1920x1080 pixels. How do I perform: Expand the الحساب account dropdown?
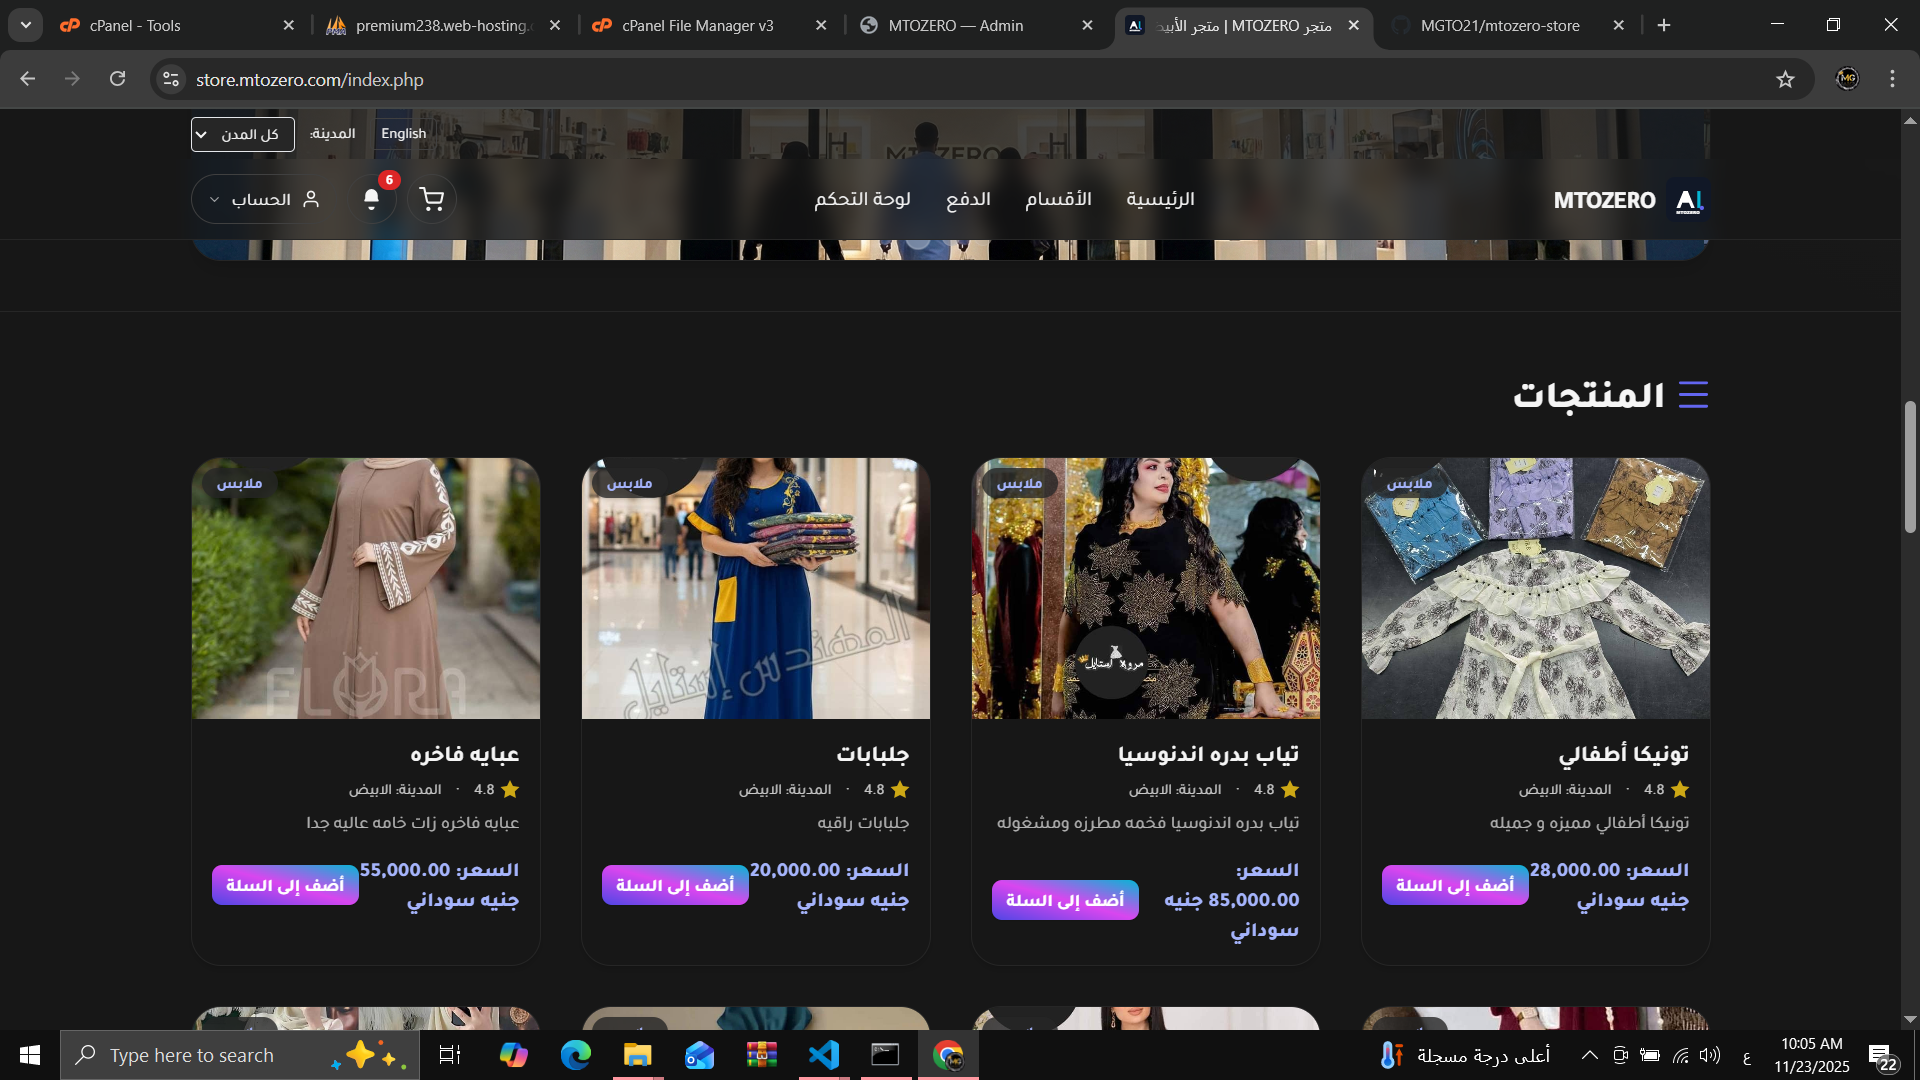pyautogui.click(x=264, y=199)
